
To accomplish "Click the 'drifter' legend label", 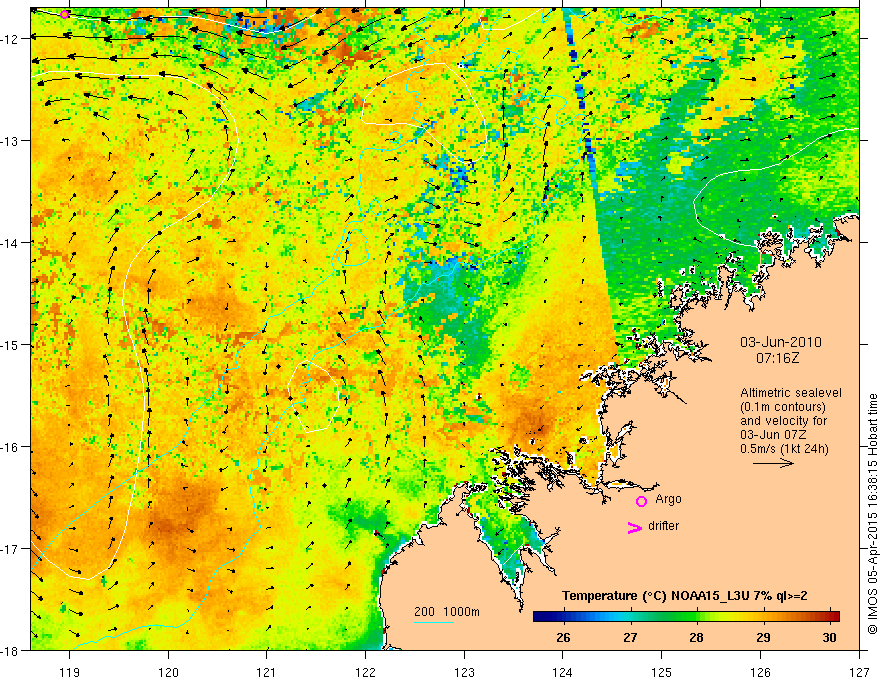I will click(x=663, y=526).
